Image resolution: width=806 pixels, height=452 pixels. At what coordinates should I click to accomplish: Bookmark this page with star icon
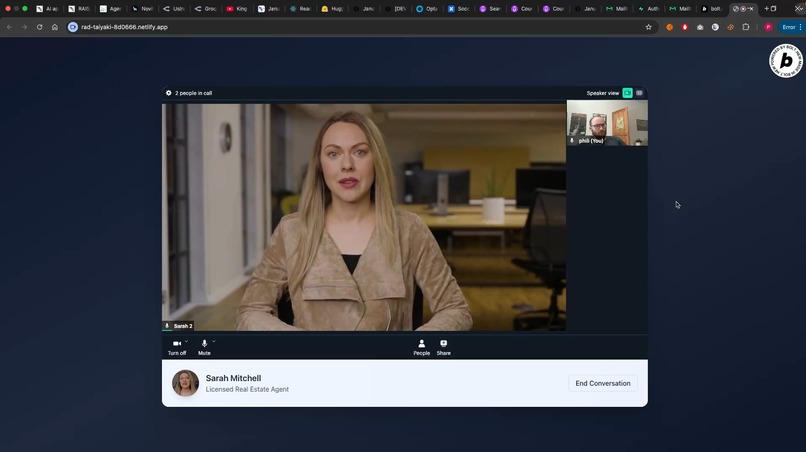pos(649,27)
